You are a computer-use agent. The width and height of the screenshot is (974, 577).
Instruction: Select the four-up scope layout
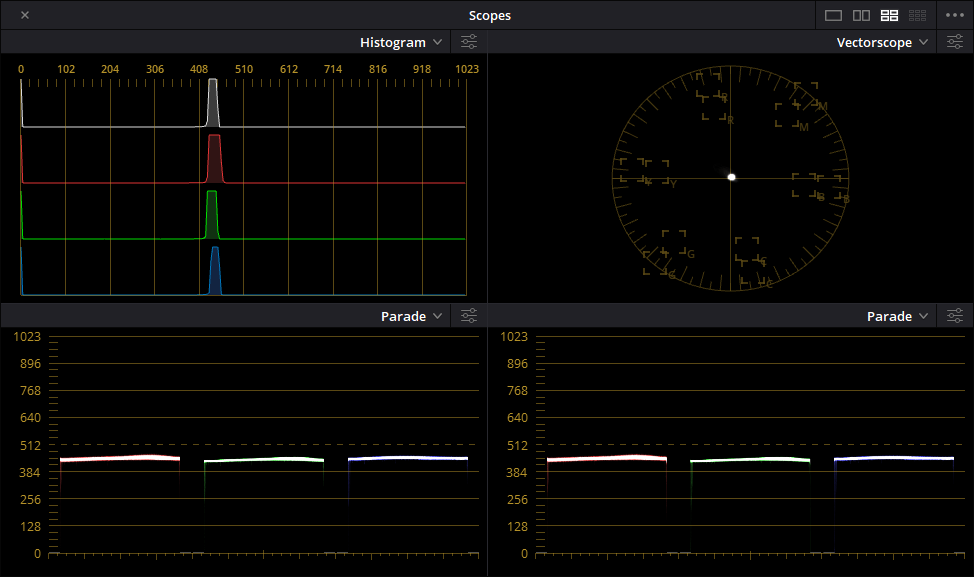[890, 16]
